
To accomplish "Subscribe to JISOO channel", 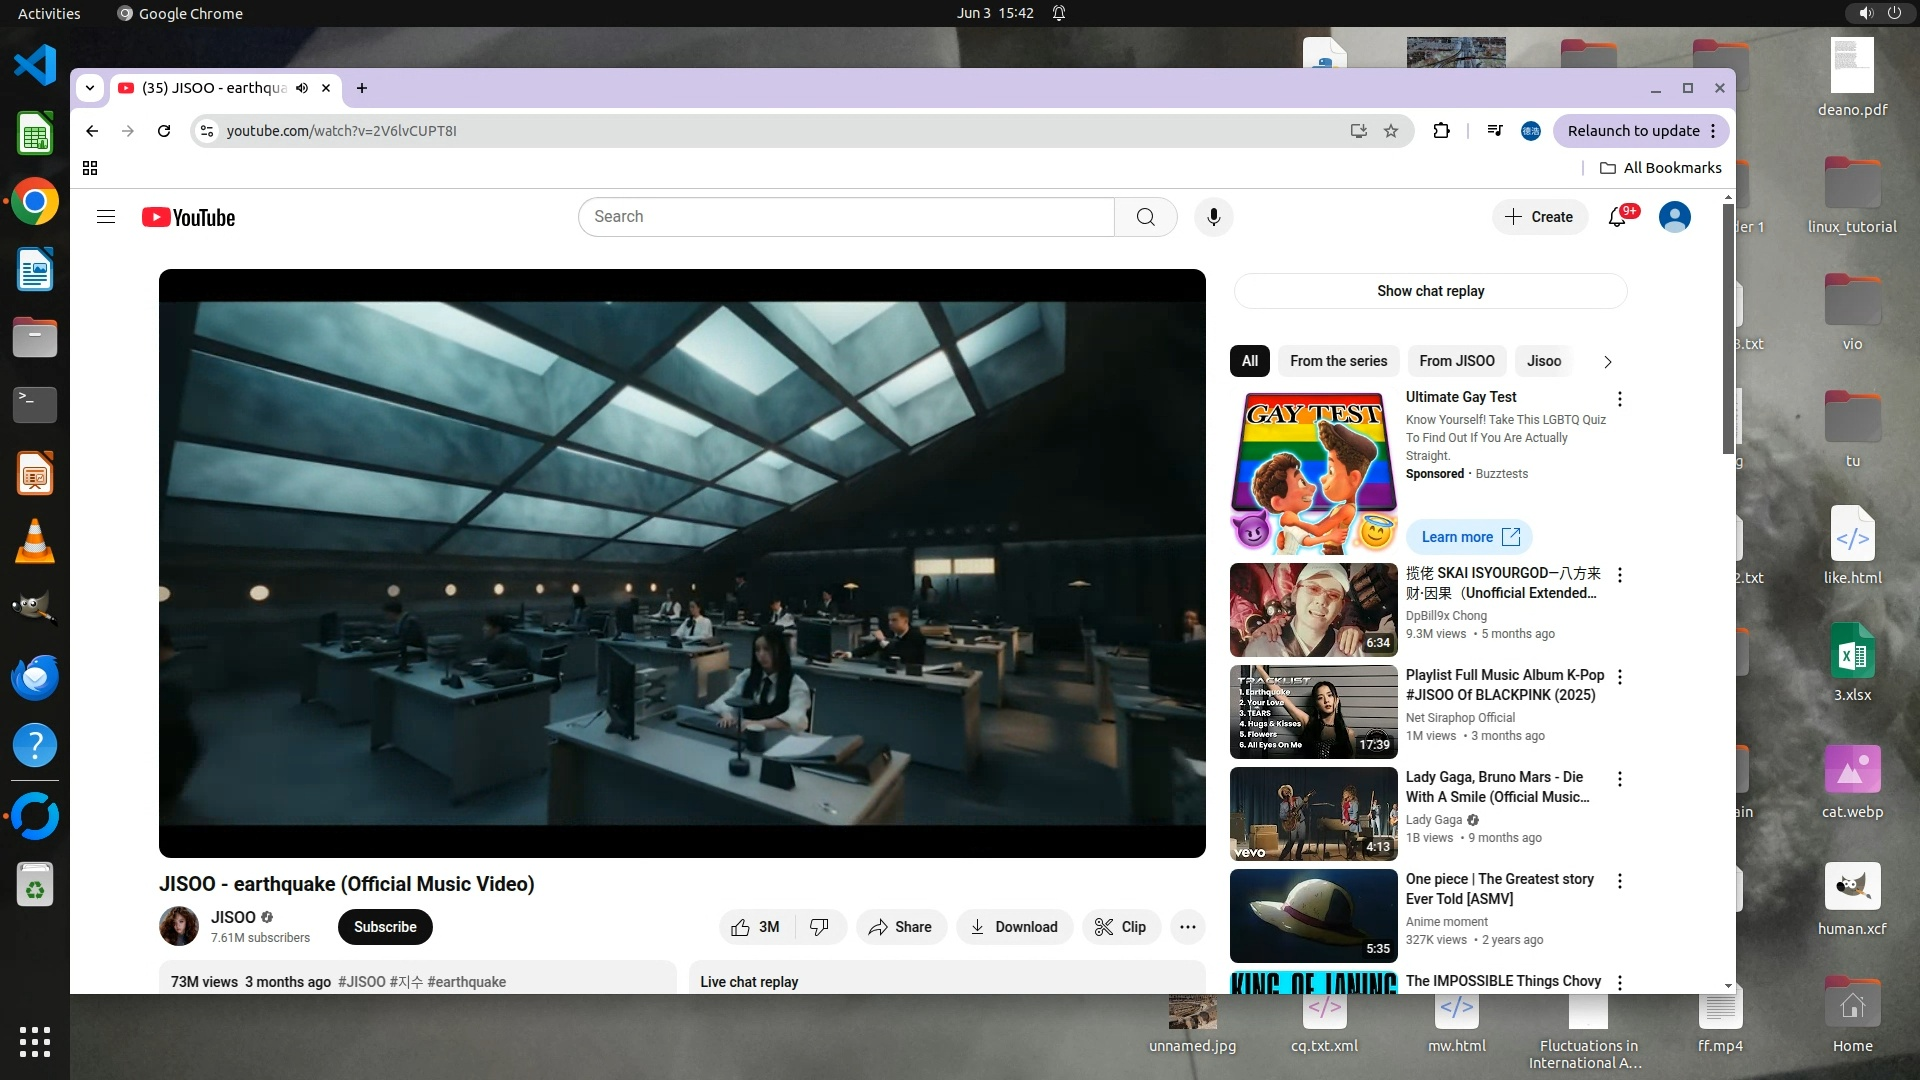I will tap(385, 927).
